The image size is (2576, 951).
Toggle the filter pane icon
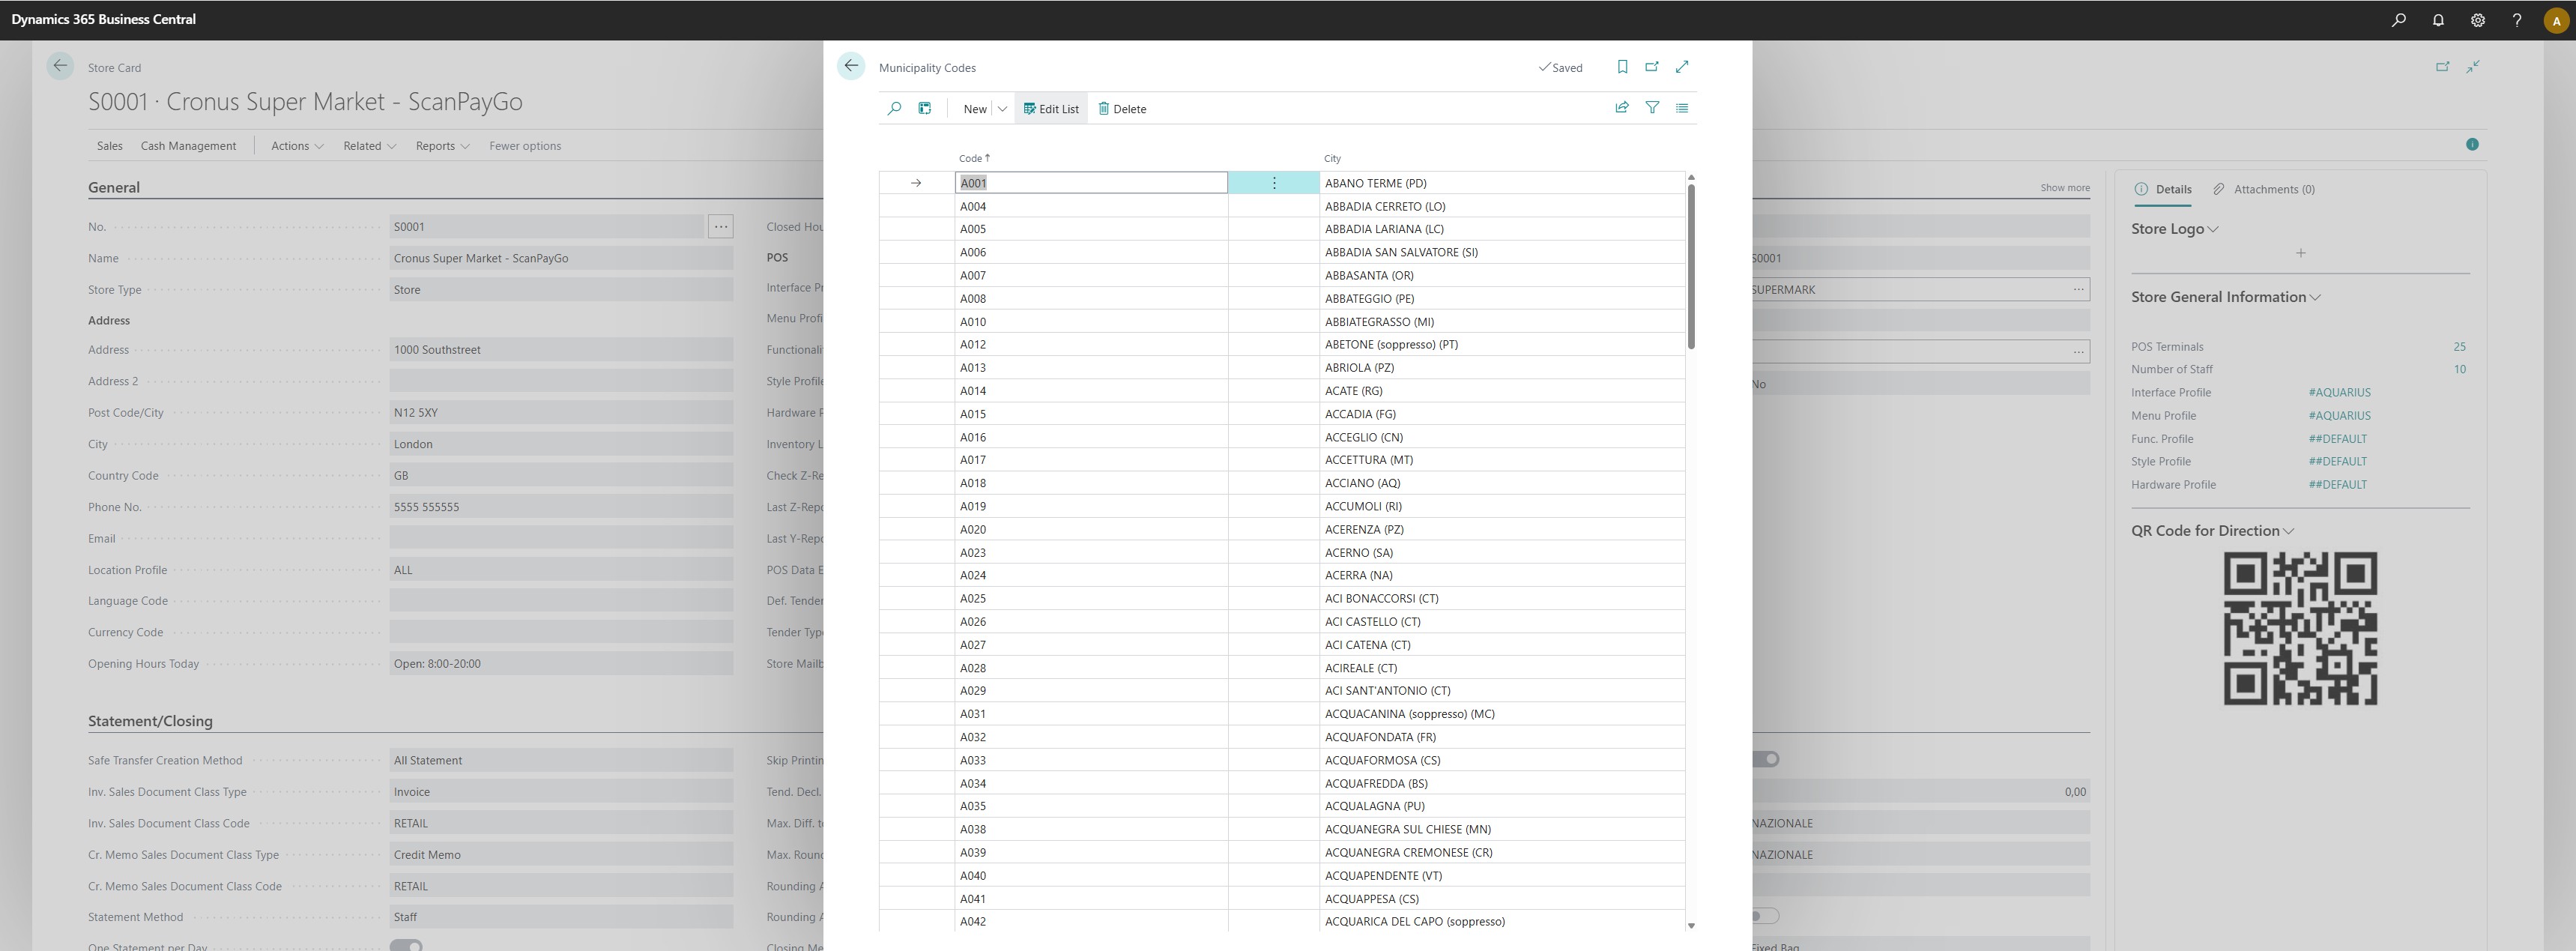pos(1652,108)
